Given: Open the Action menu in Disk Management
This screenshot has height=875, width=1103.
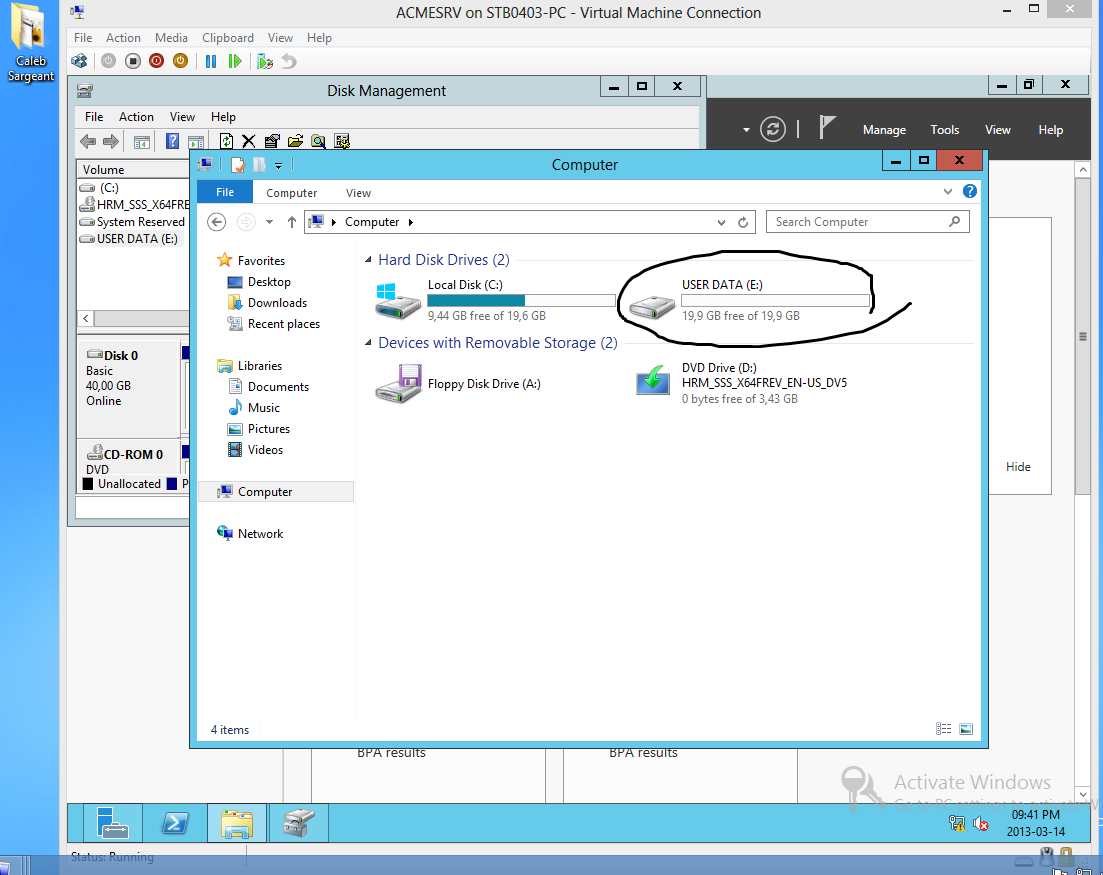Looking at the screenshot, I should coord(136,117).
